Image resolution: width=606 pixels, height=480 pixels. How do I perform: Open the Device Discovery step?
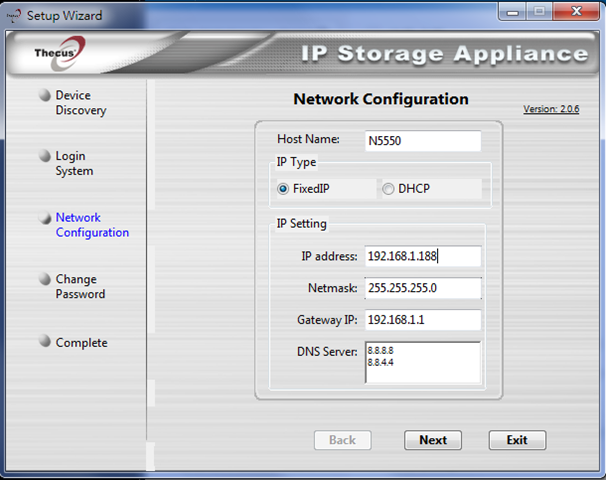click(81, 102)
